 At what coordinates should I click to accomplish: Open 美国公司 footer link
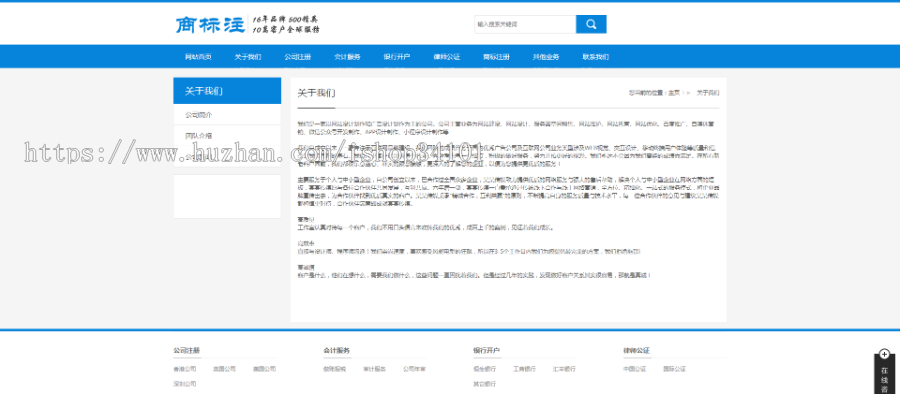click(x=264, y=369)
